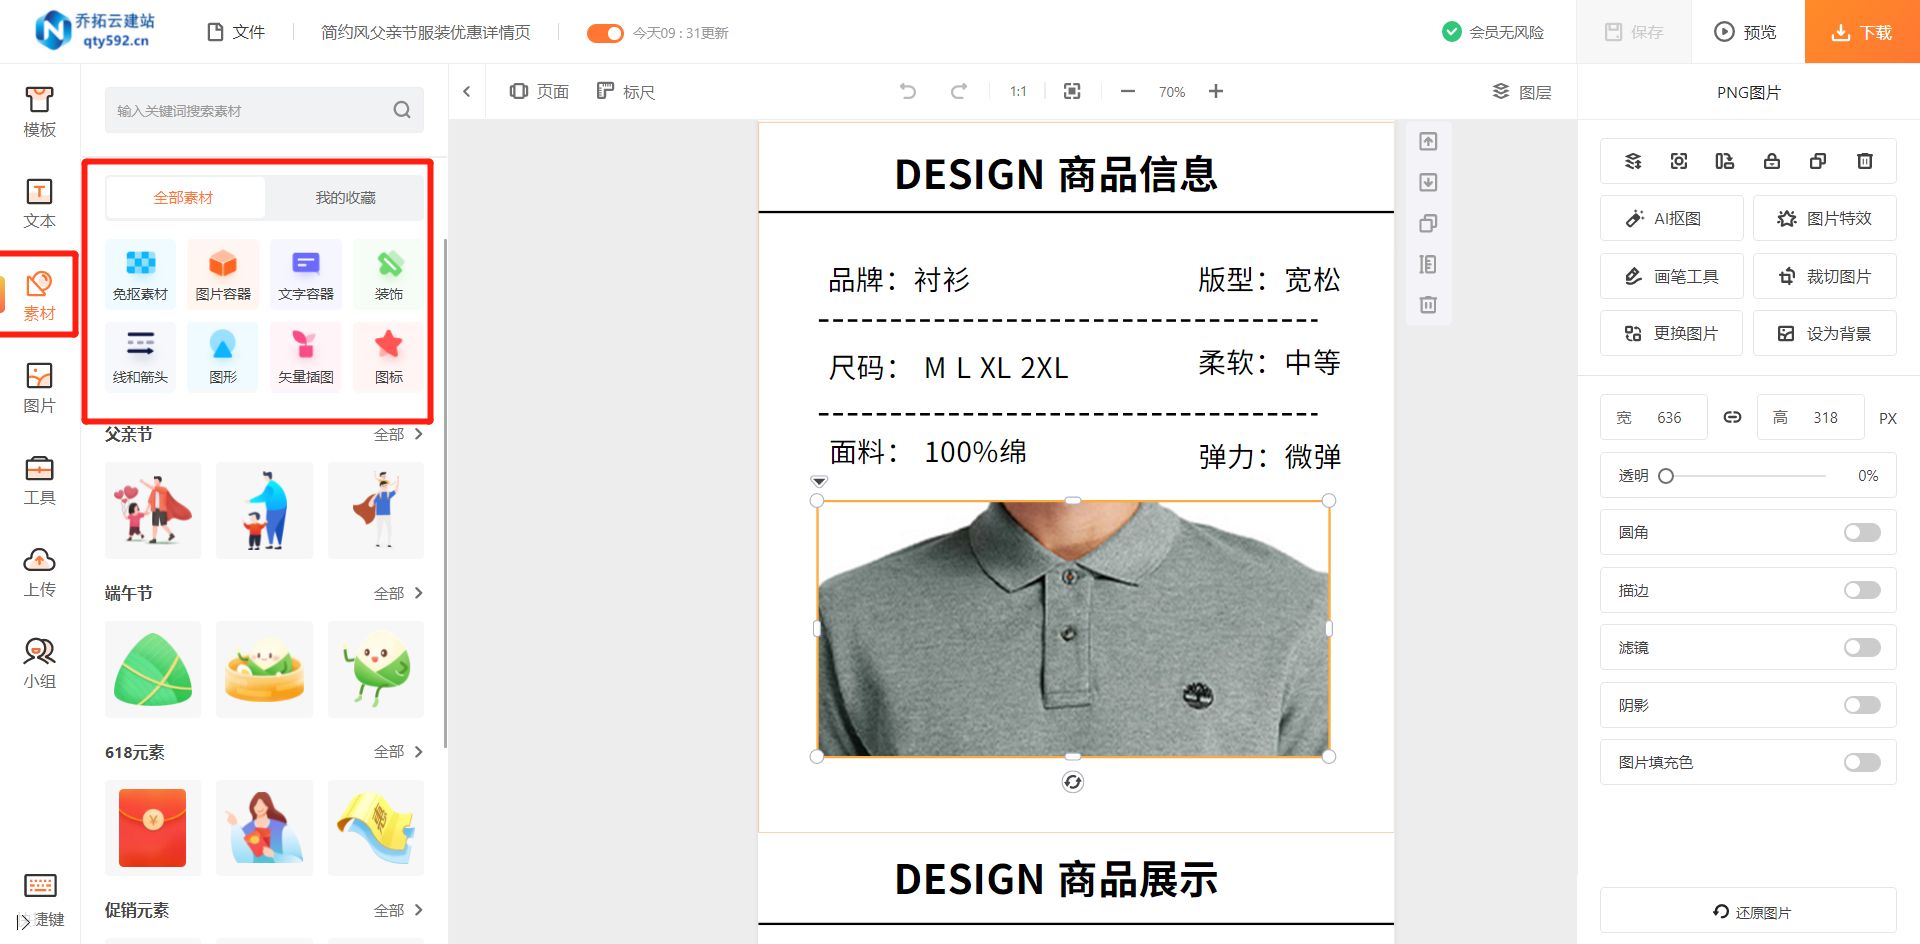1920x944 pixels.
Task: Click the lock icon in right panel
Action: click(x=1772, y=161)
